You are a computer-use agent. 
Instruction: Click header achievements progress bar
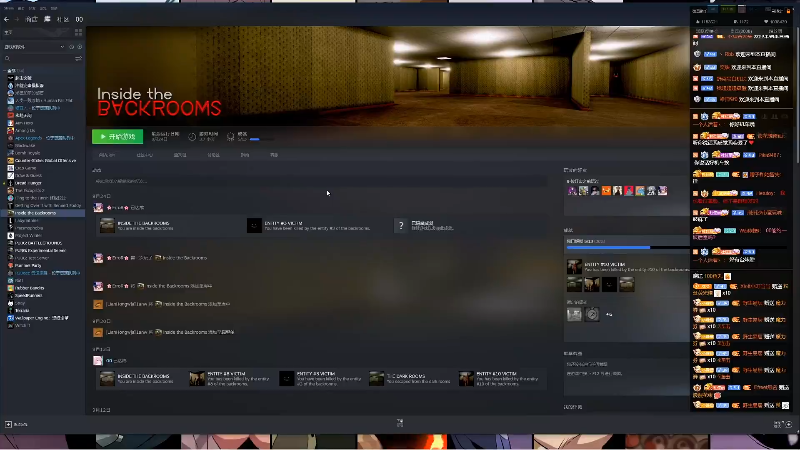click(x=262, y=139)
